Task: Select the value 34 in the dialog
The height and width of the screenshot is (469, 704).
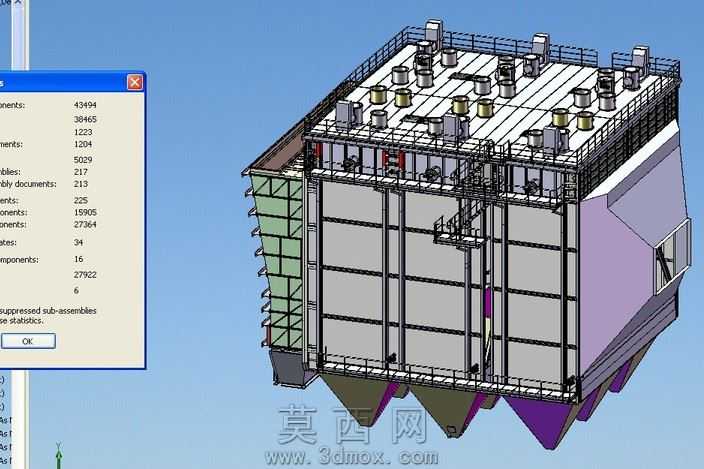Action: 79,242
